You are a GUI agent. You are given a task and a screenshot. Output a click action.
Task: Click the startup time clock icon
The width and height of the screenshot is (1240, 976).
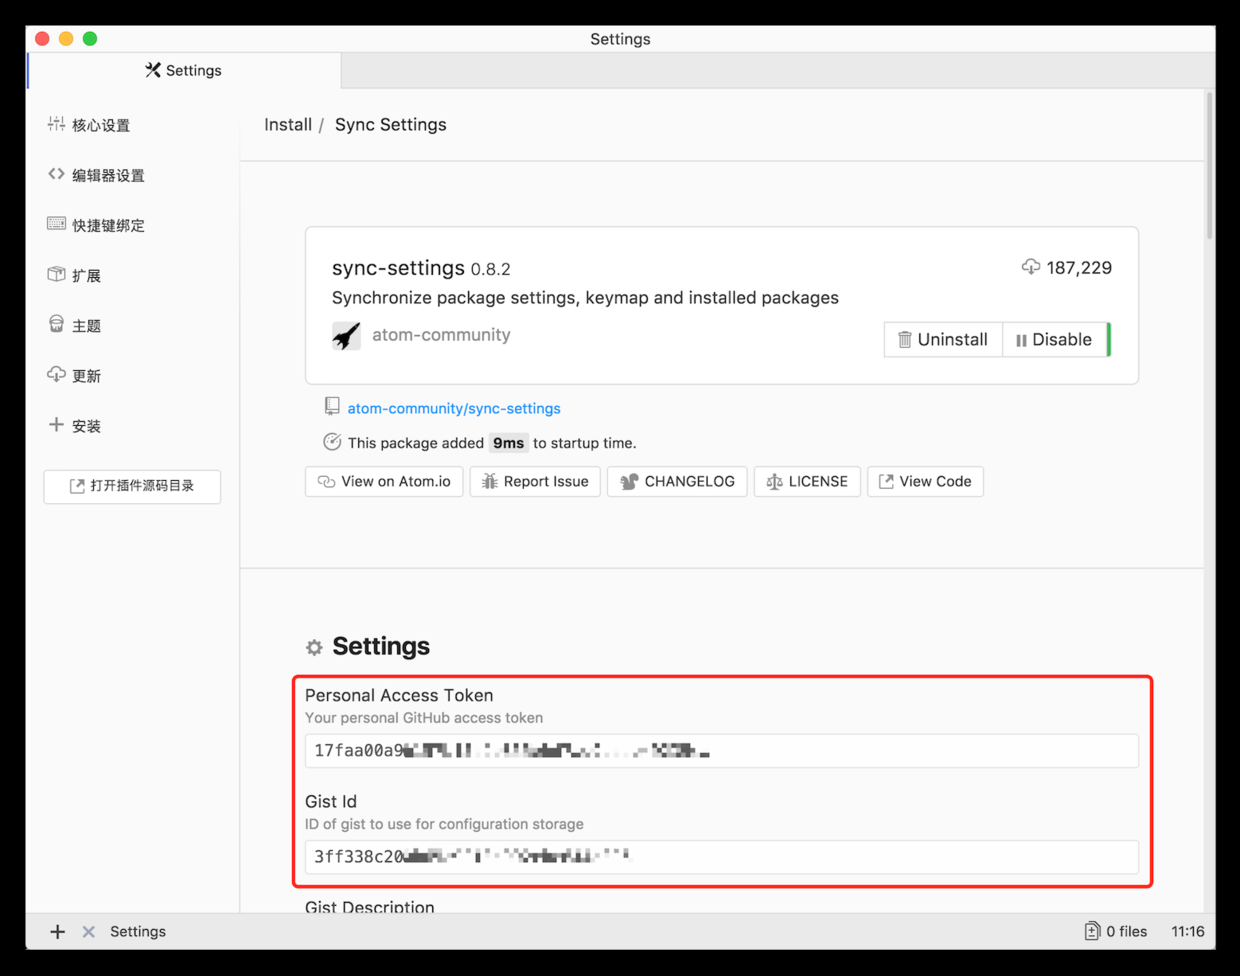pos(332,442)
